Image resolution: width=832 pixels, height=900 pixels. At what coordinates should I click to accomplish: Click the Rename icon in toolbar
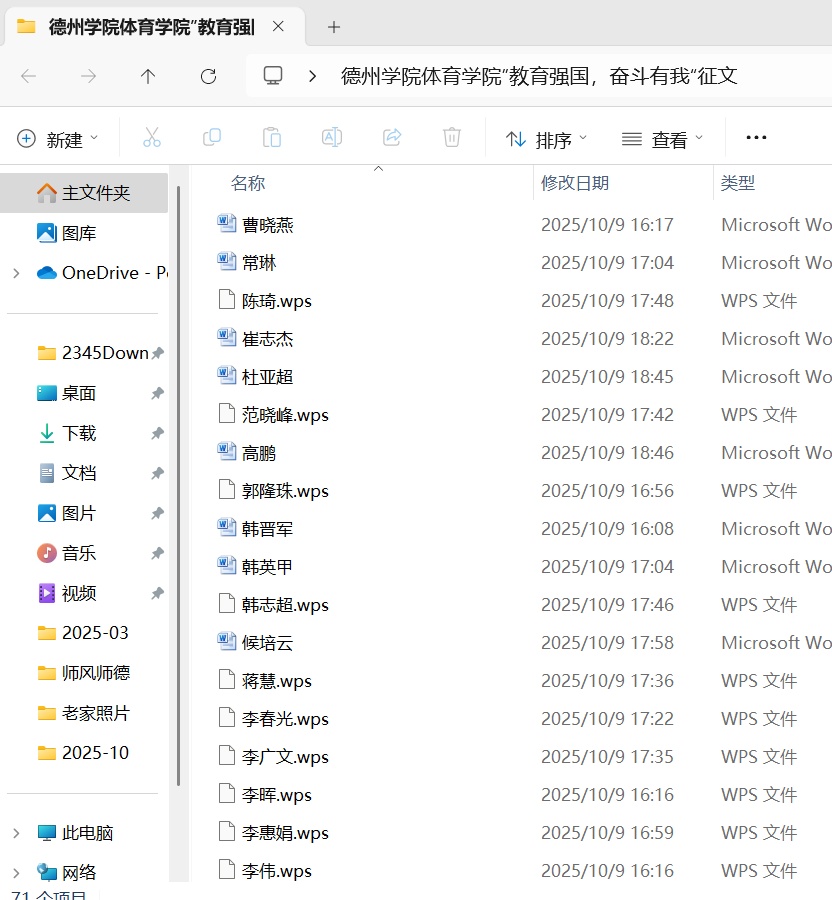click(332, 138)
